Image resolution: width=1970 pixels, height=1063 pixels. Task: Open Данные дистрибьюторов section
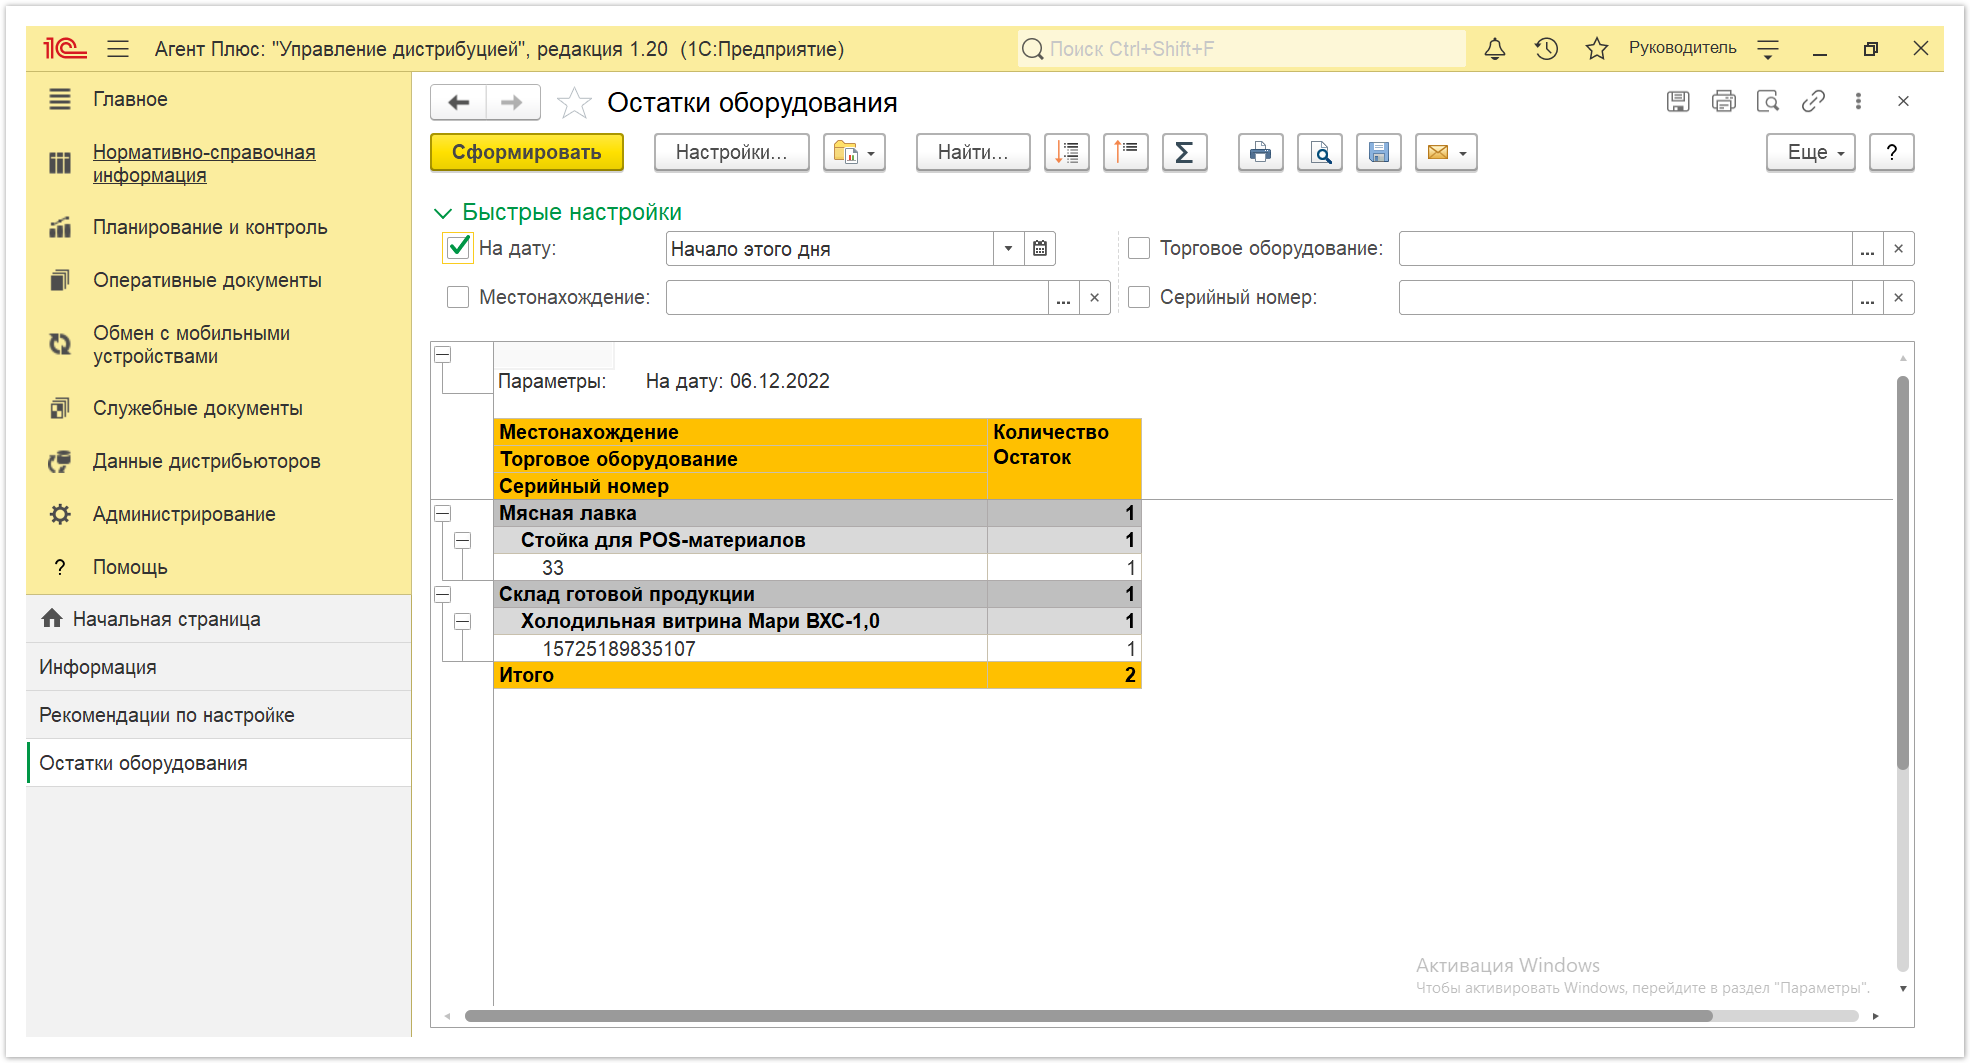[x=218, y=461]
